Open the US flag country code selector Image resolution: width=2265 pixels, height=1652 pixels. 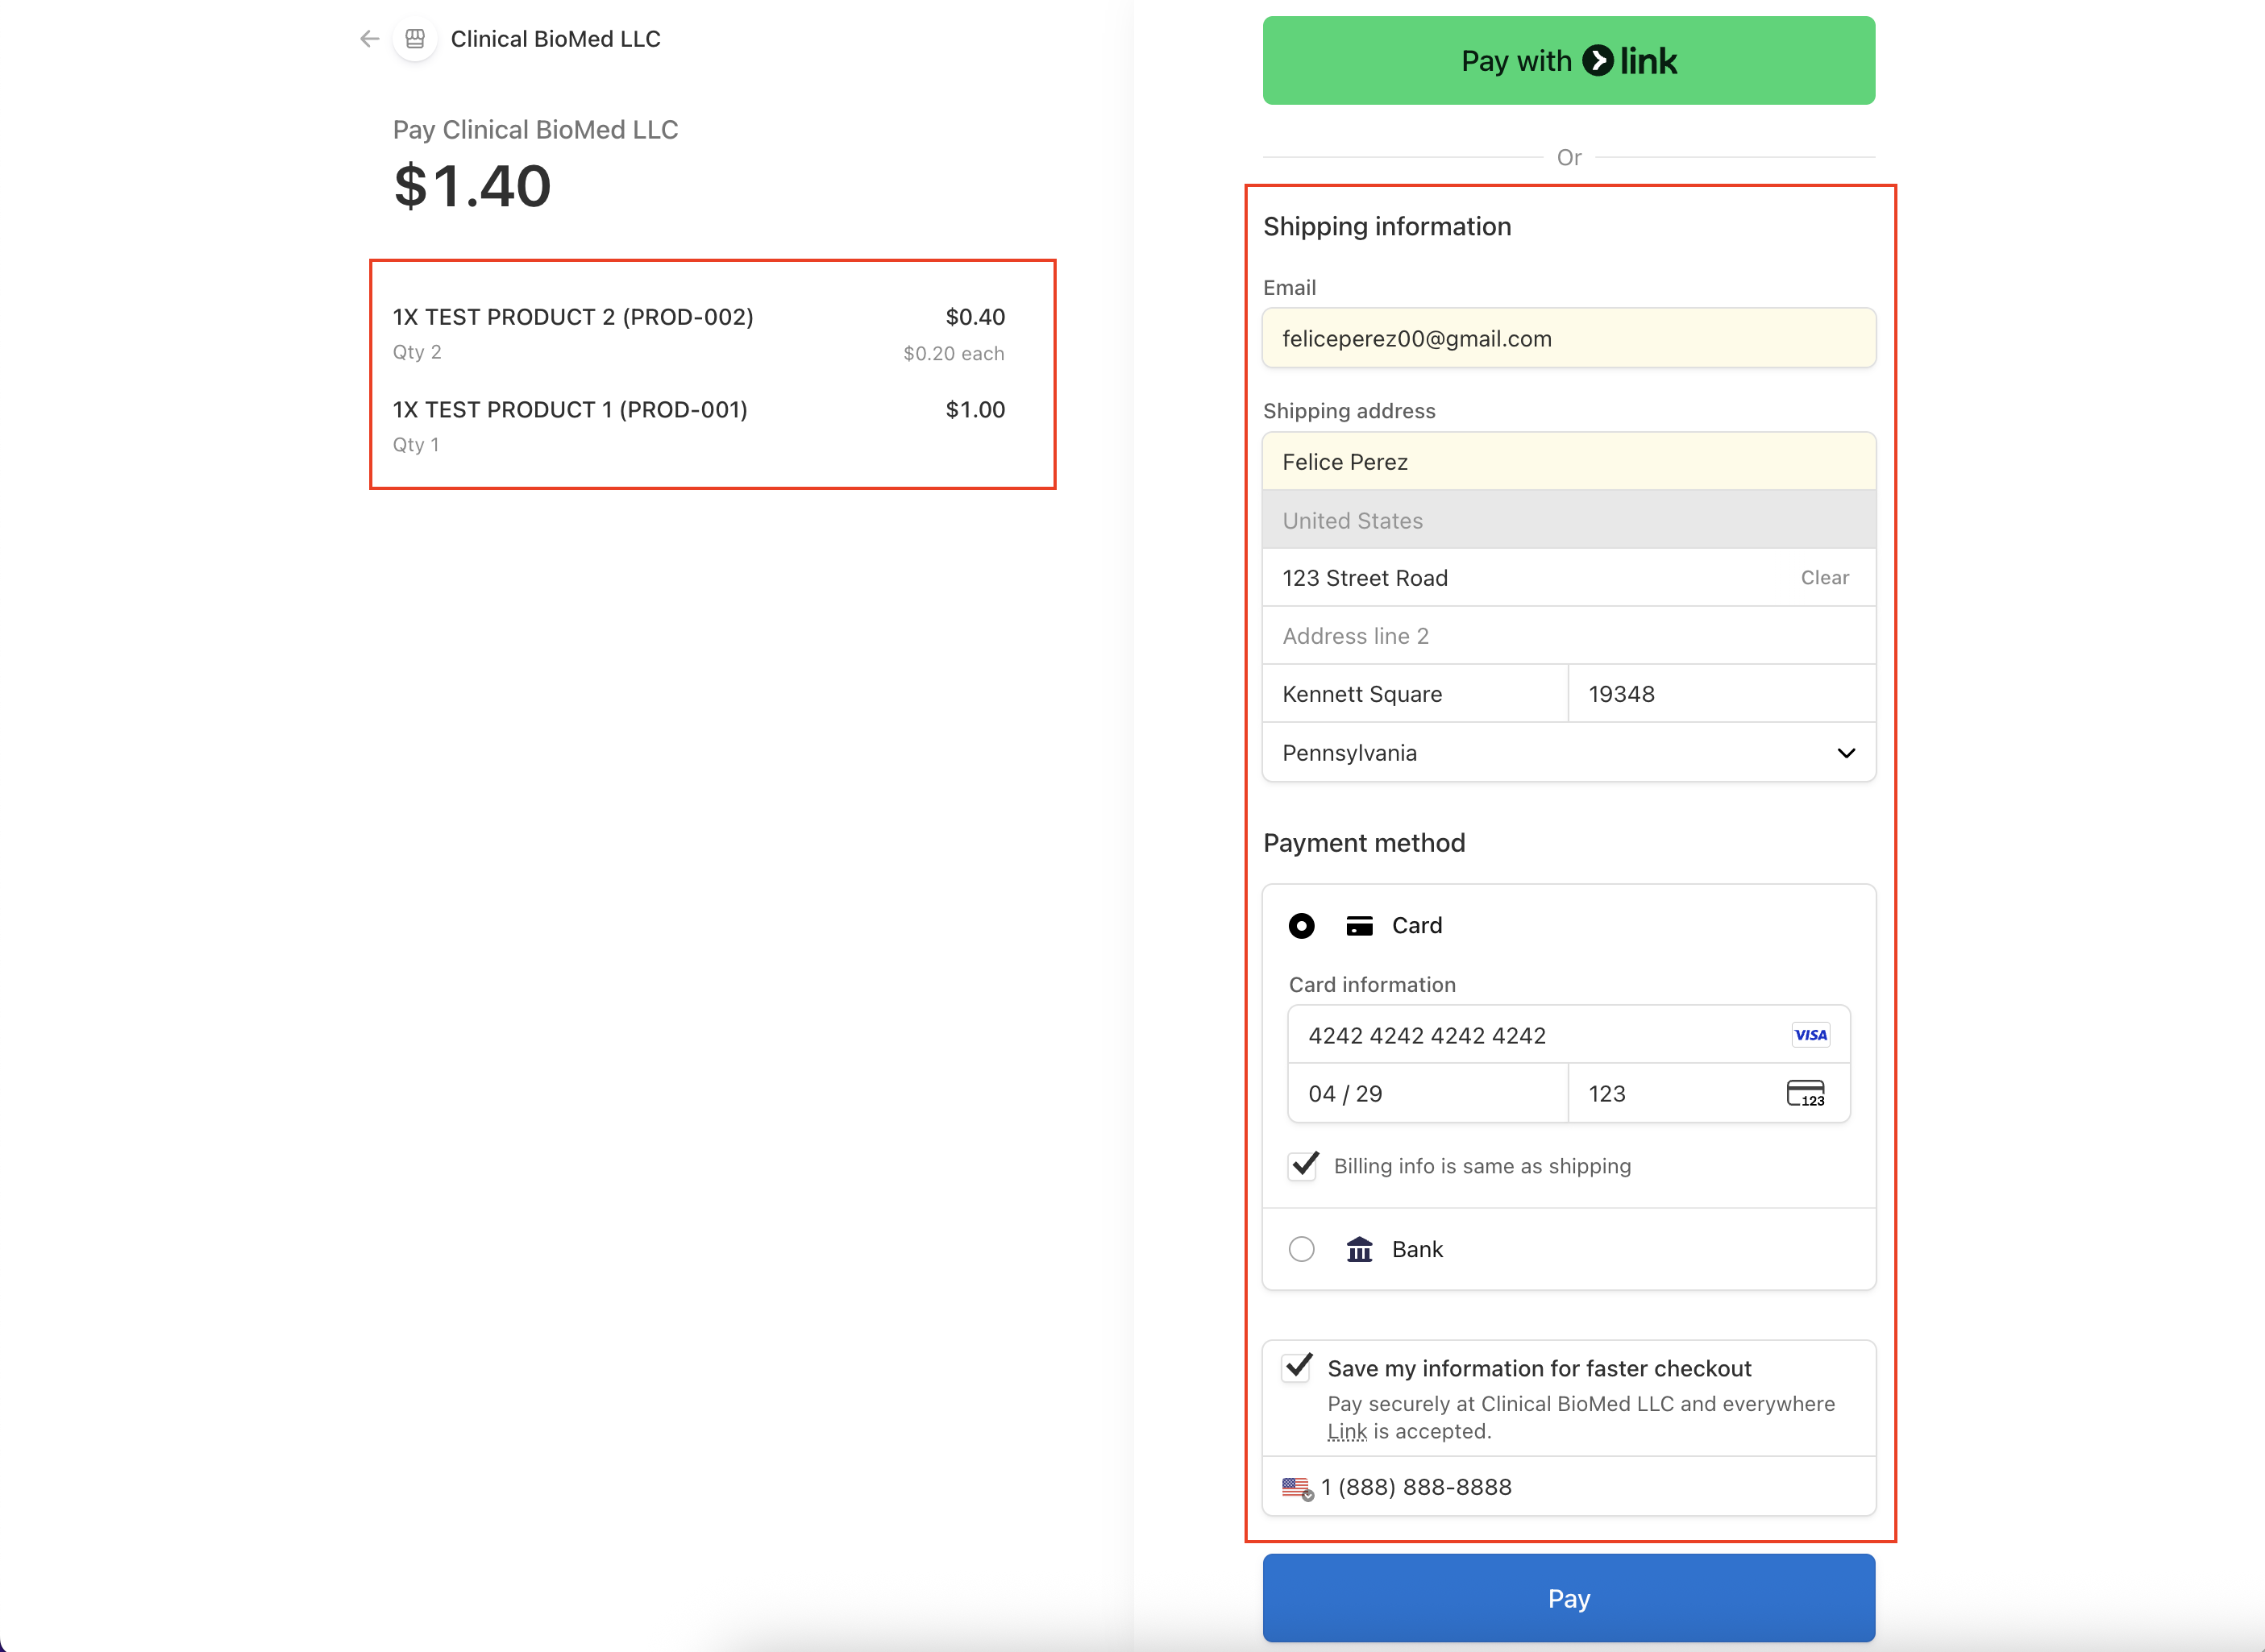[x=1297, y=1488]
